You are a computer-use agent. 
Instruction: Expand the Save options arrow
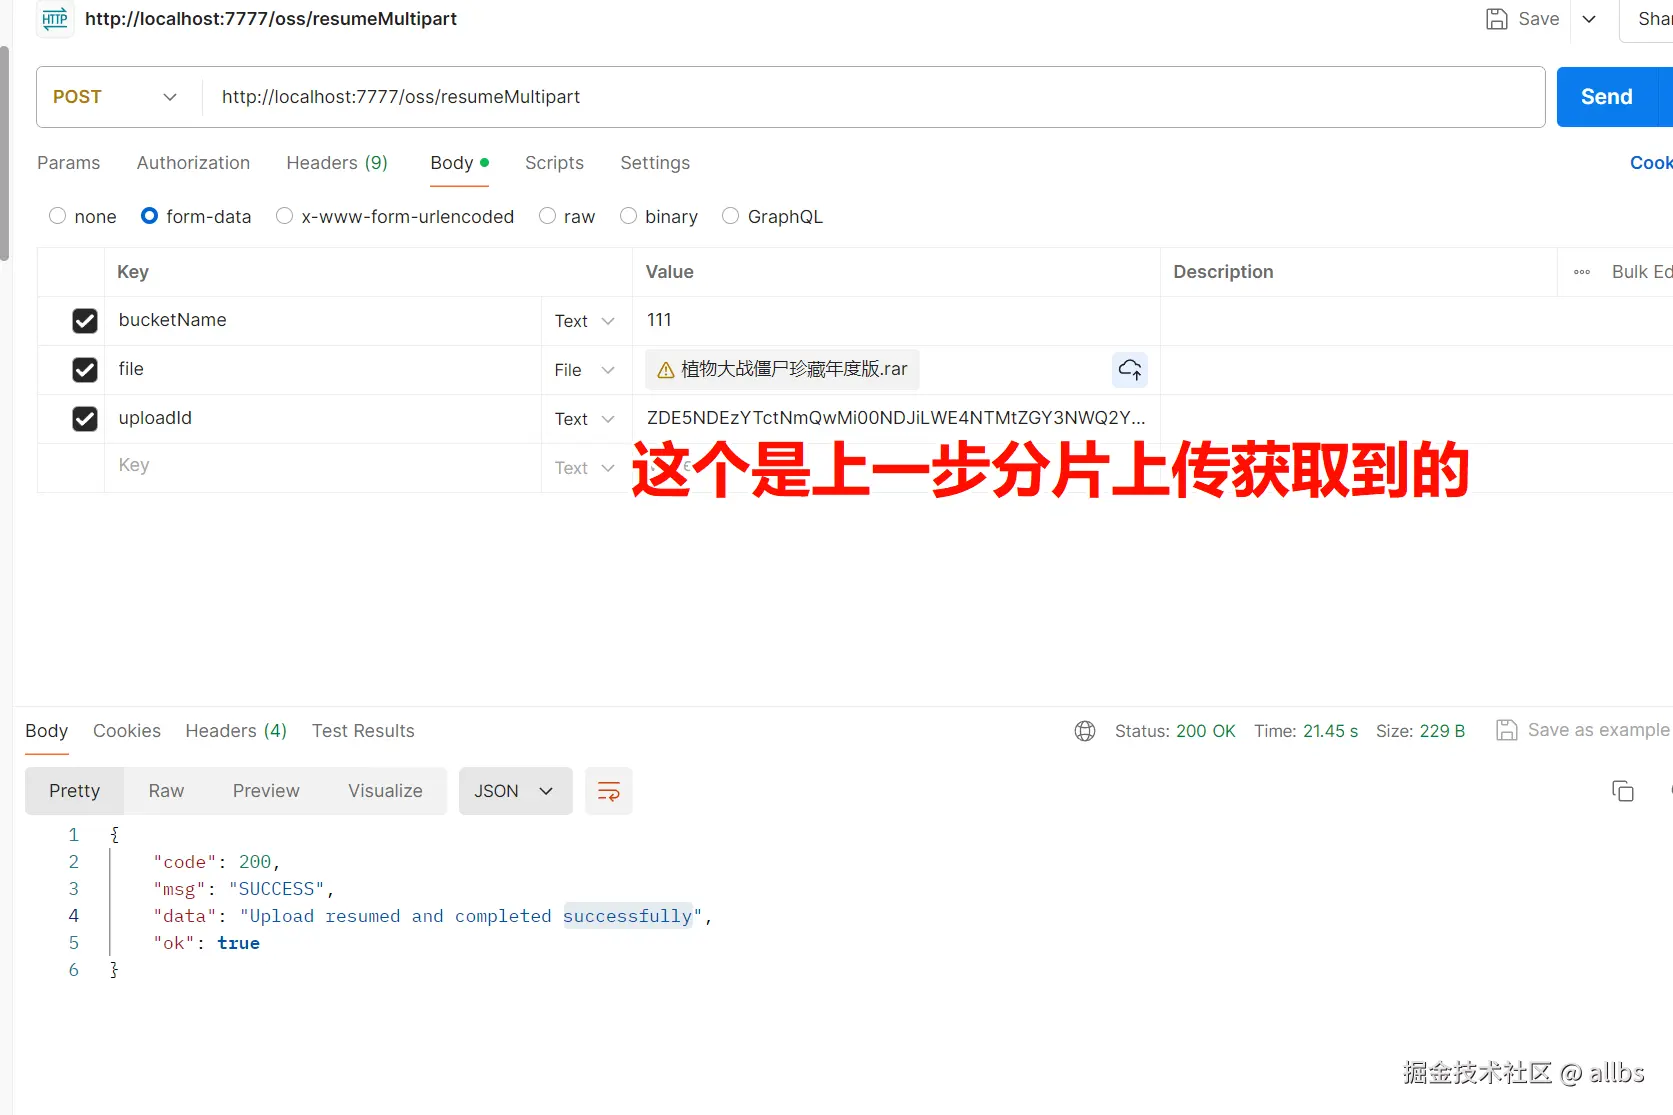click(1589, 19)
